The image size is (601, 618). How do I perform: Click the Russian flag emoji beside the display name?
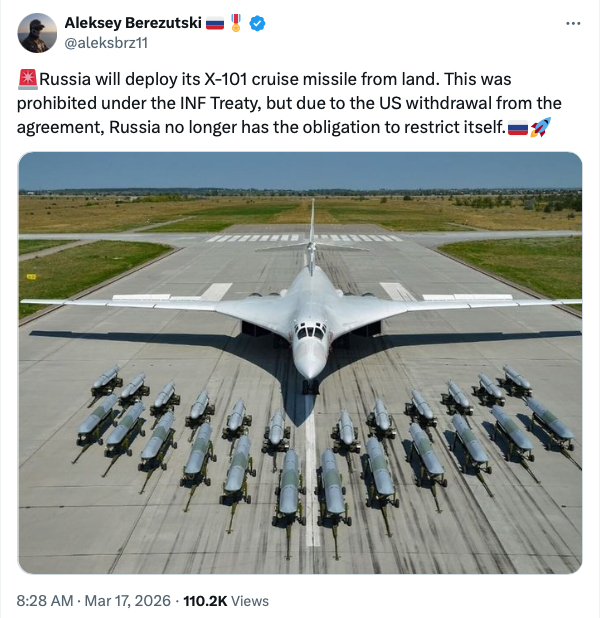[214, 23]
